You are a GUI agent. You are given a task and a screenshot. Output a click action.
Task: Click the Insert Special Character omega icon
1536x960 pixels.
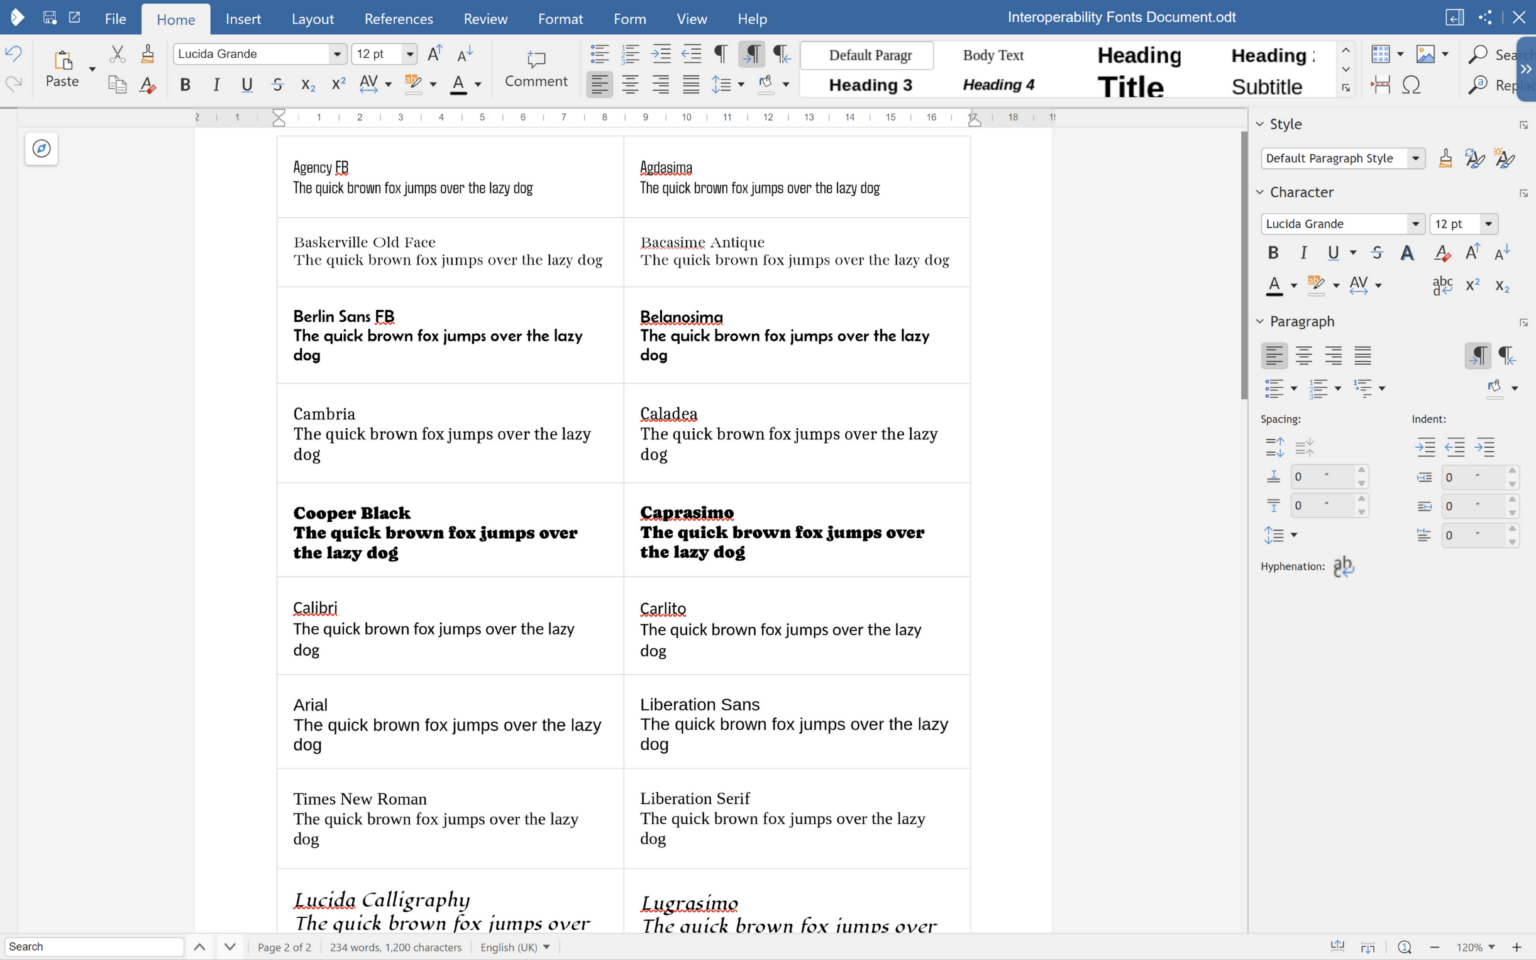pyautogui.click(x=1411, y=85)
